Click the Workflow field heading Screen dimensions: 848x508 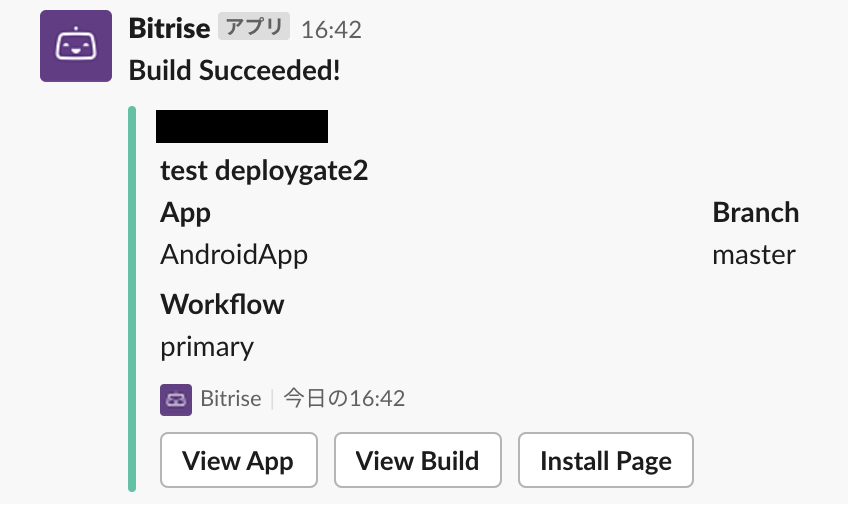coord(222,304)
